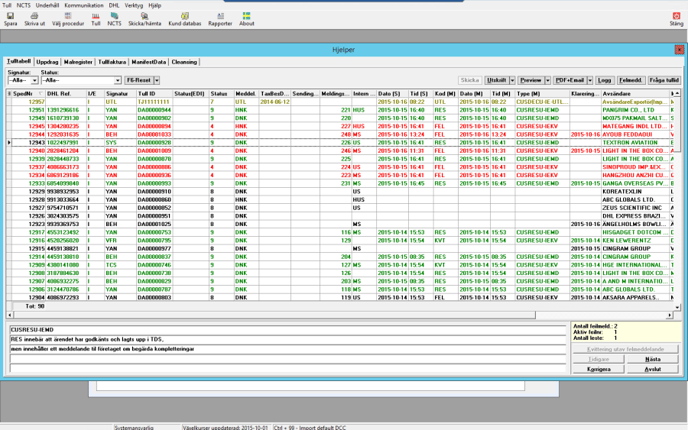Click the horizontal scrollbar thumb of the table

[x=274, y=315]
